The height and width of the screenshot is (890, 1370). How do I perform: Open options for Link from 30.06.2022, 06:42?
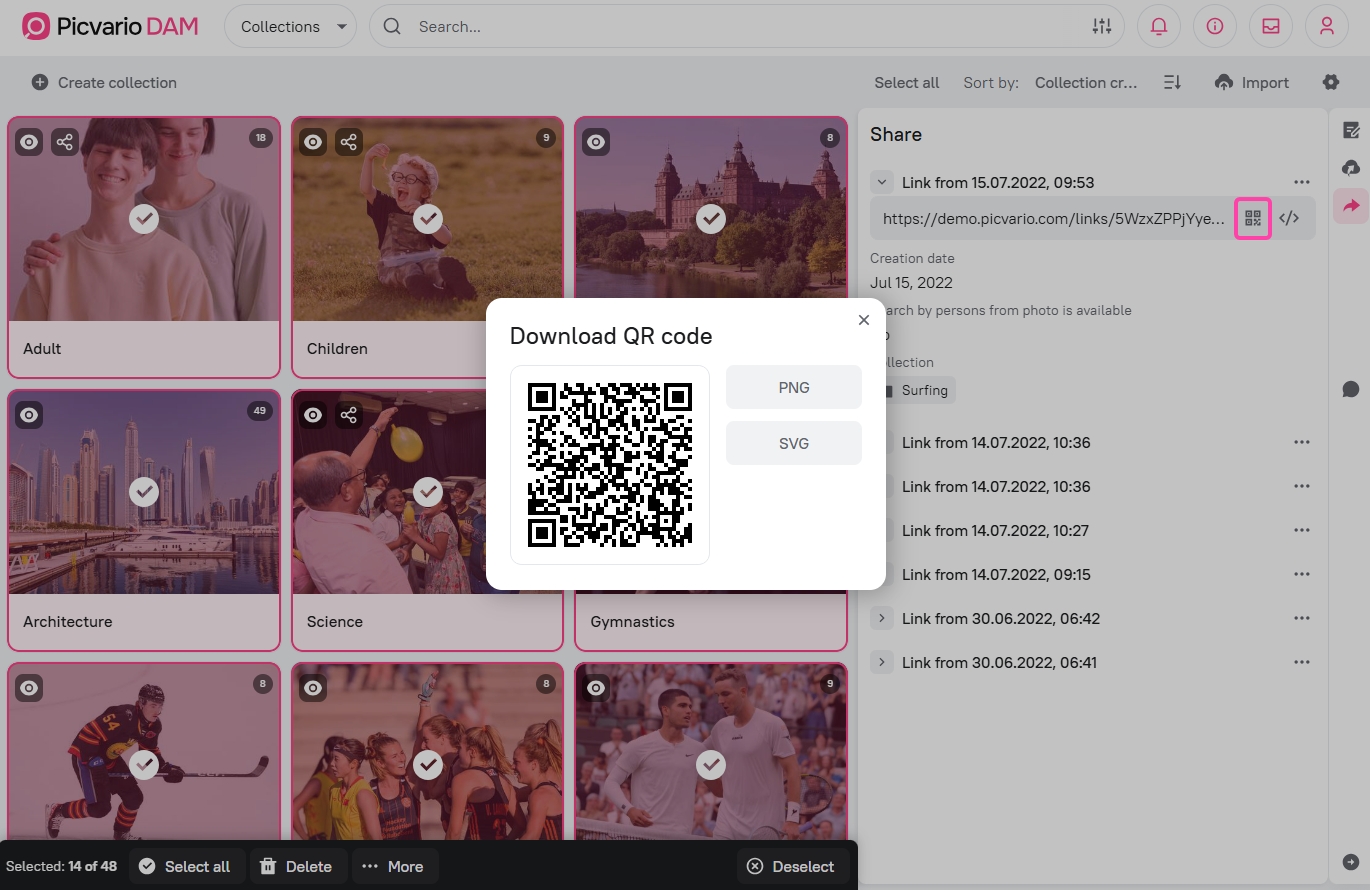point(1301,618)
